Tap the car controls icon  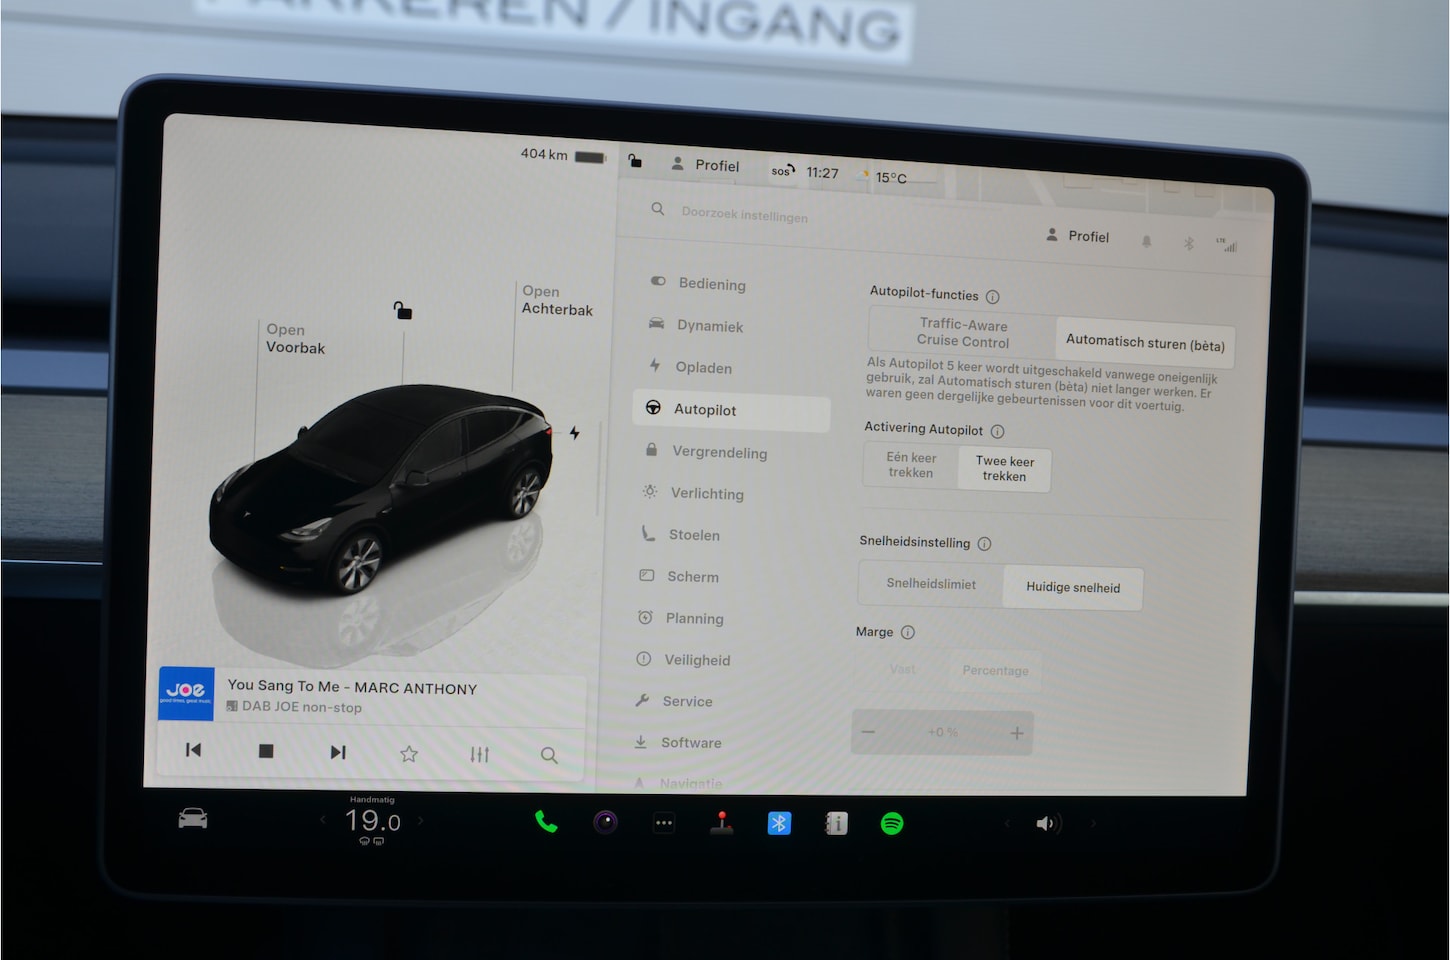[193, 819]
